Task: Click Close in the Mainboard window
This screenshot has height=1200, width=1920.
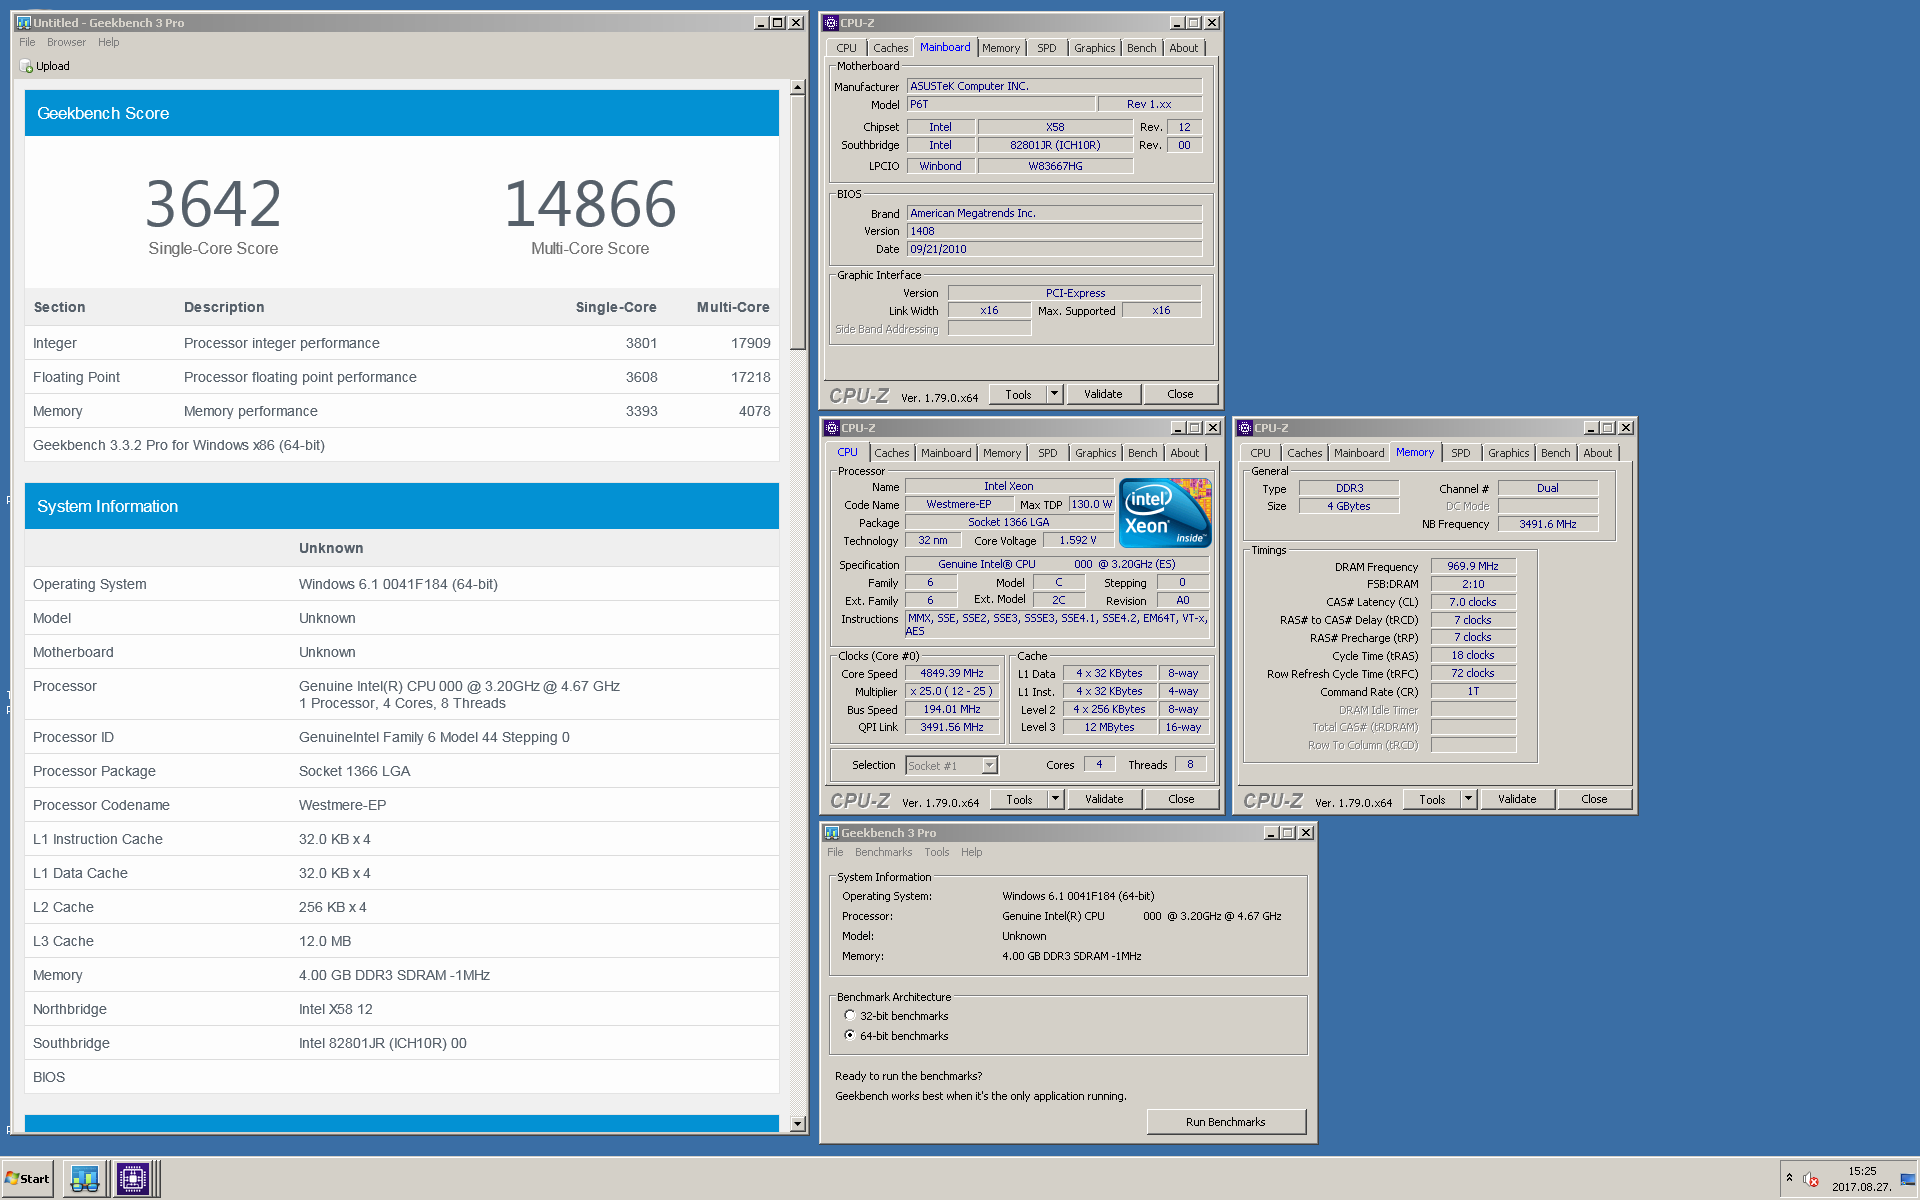Action: coord(1180,394)
